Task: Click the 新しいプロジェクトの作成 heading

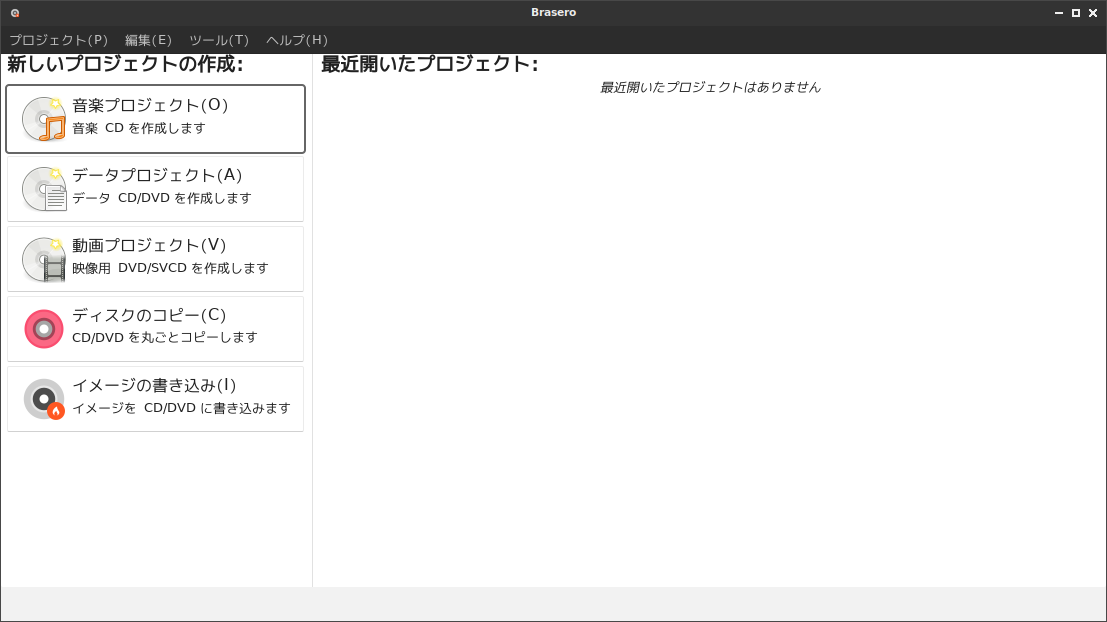Action: pos(125,64)
